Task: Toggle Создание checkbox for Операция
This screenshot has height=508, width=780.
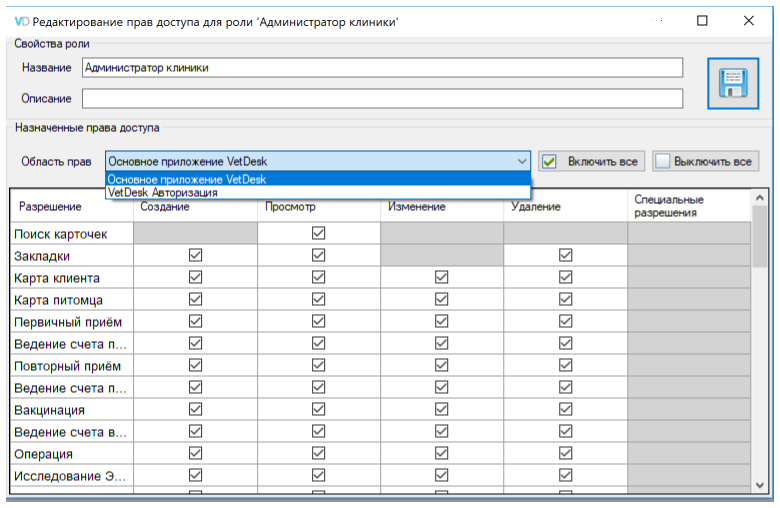Action: [x=195, y=453]
